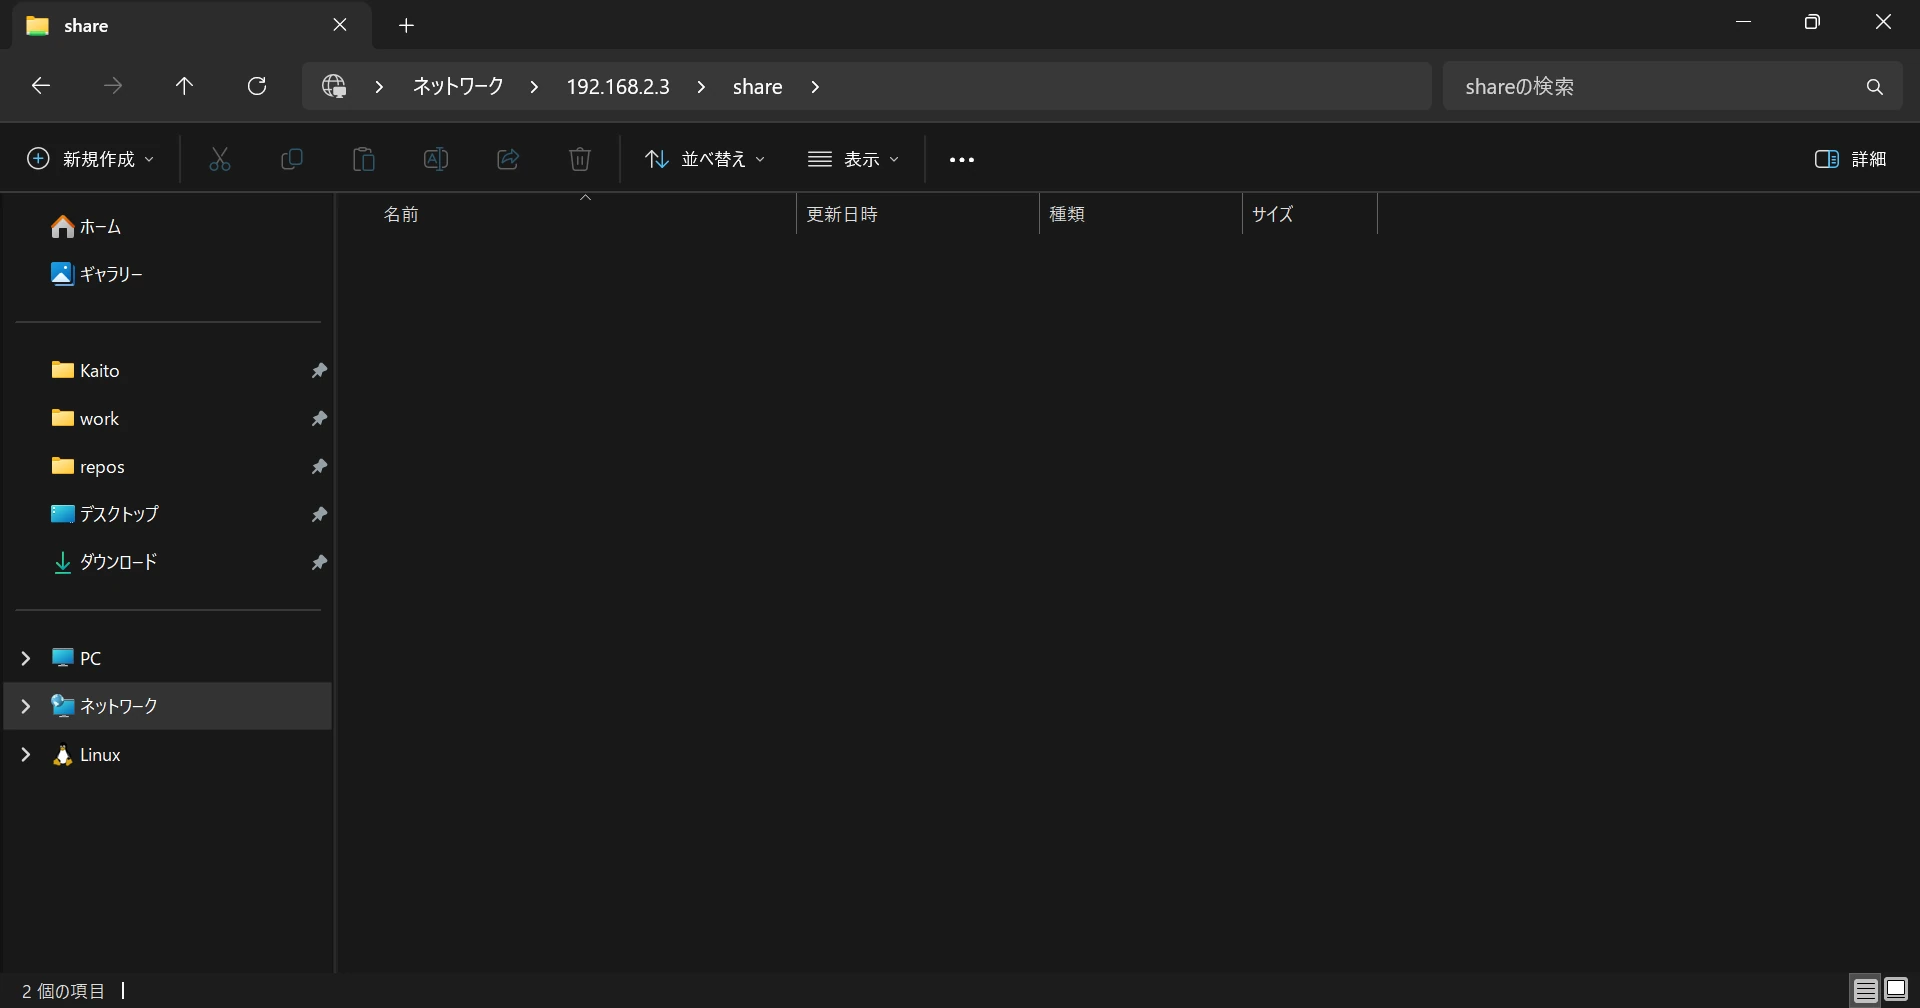This screenshot has width=1920, height=1008.
Task: Click share breadcrumb in address bar
Action: tap(758, 87)
